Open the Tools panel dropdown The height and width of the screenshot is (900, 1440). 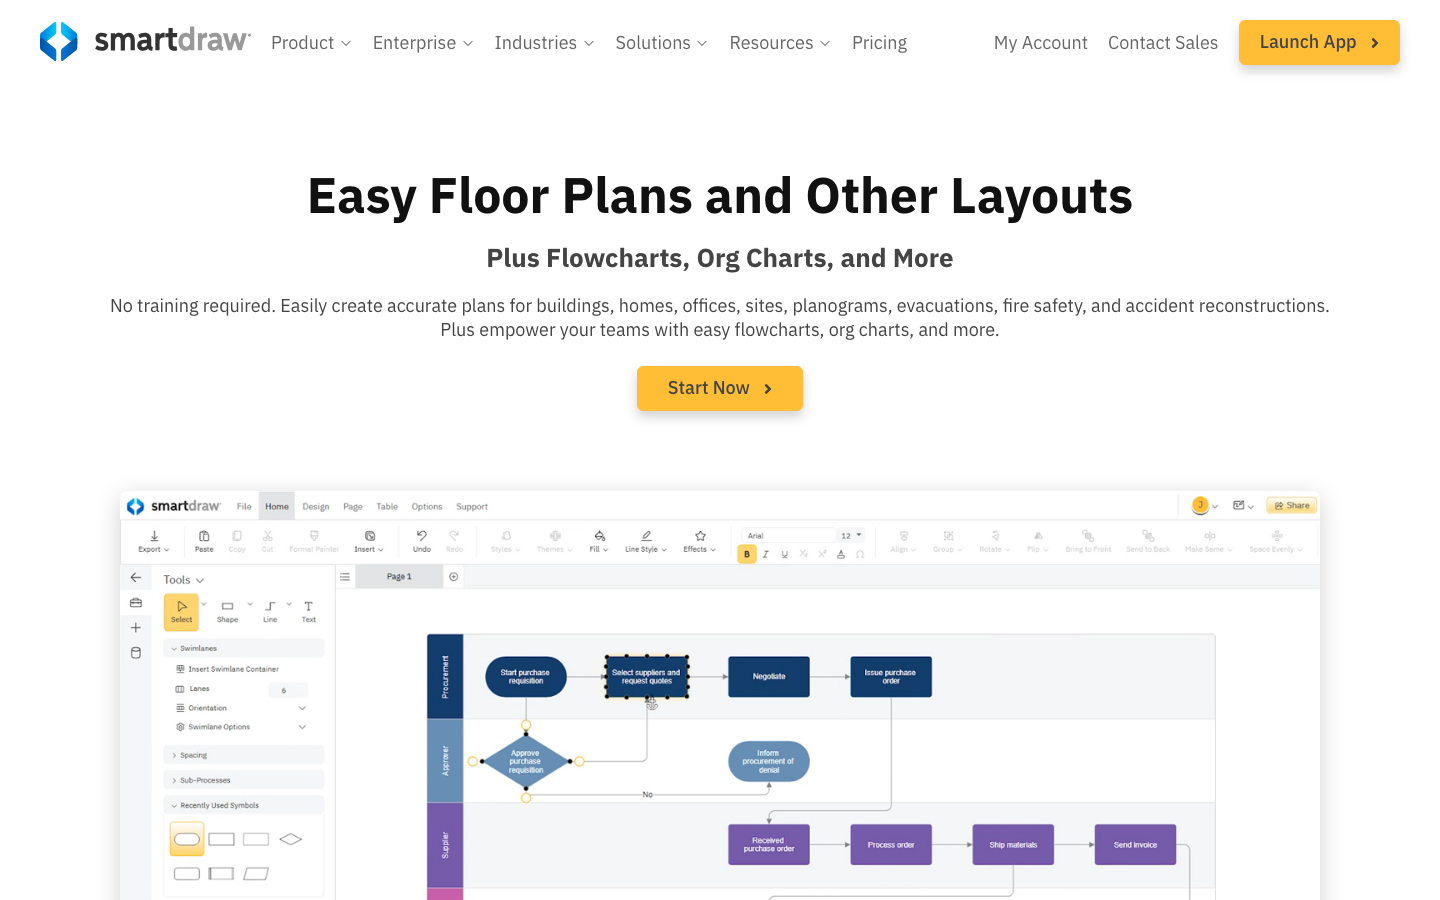(184, 580)
